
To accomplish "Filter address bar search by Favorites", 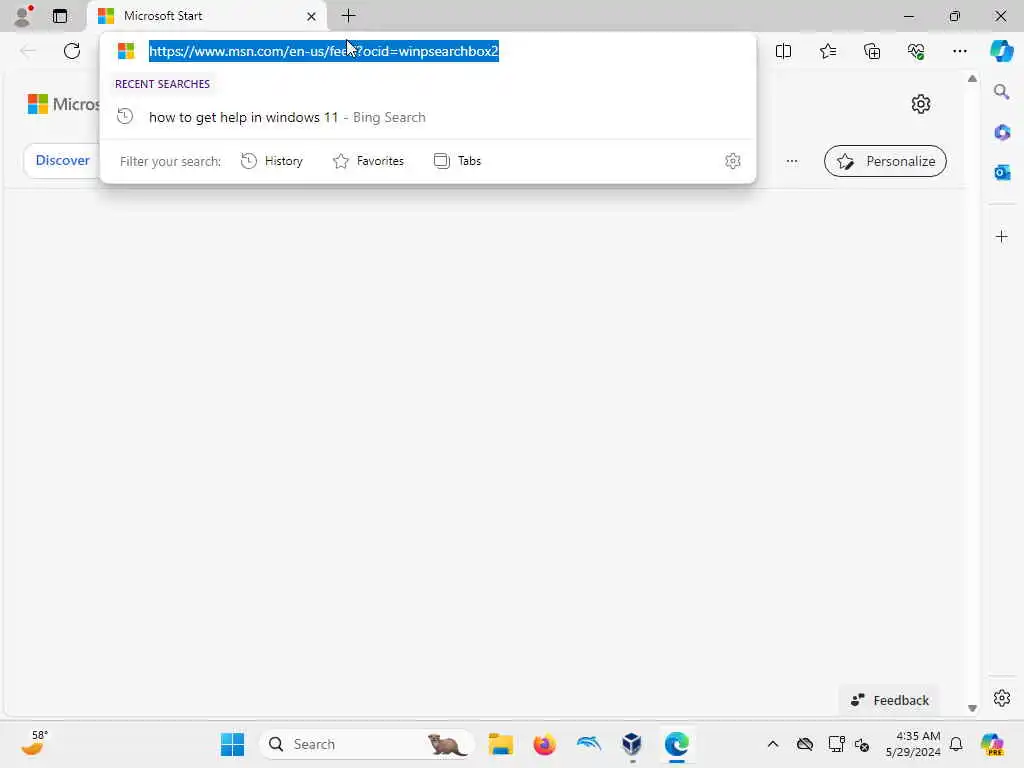I will click(x=368, y=161).
